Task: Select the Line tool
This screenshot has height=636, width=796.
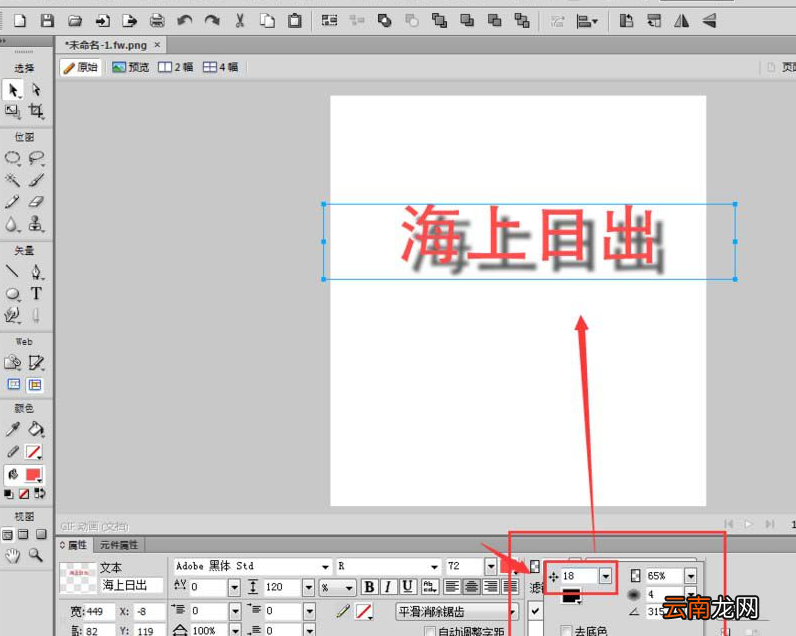Action: tap(13, 272)
